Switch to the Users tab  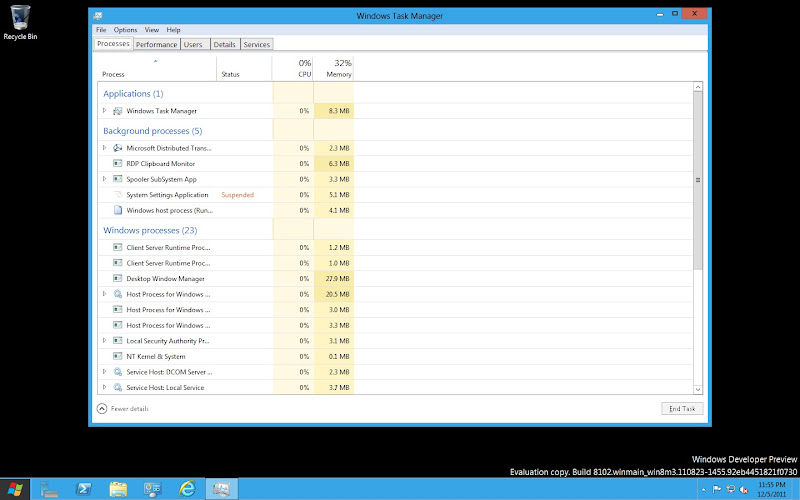(x=194, y=44)
